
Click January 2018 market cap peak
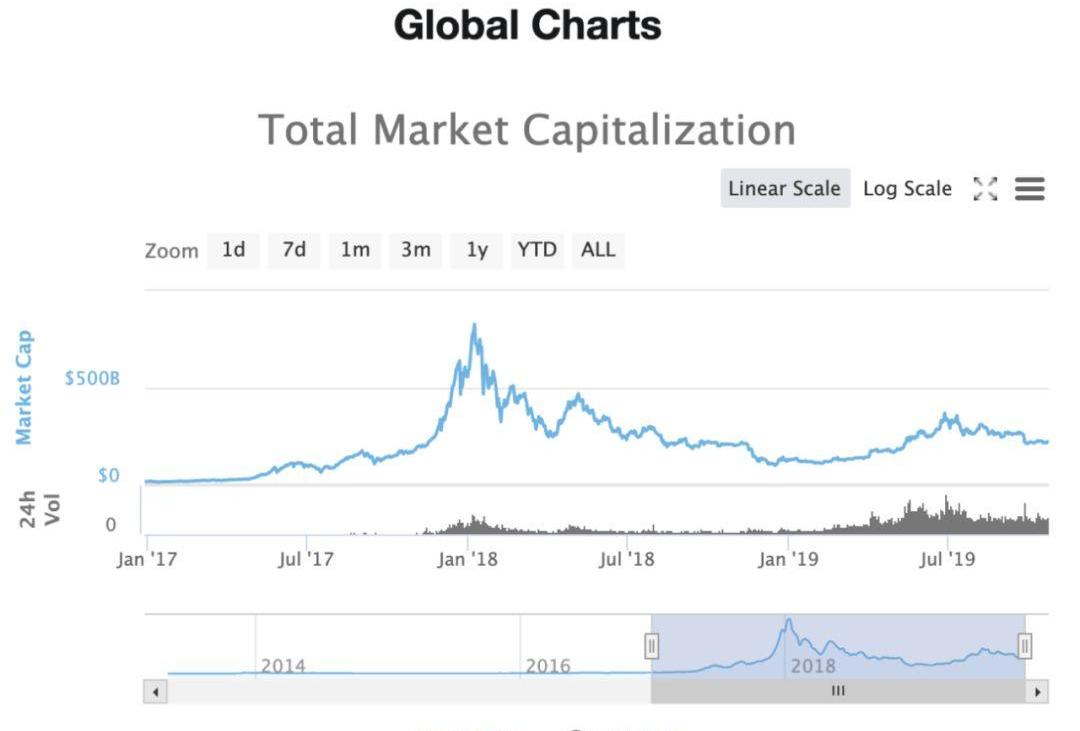pos(474,326)
